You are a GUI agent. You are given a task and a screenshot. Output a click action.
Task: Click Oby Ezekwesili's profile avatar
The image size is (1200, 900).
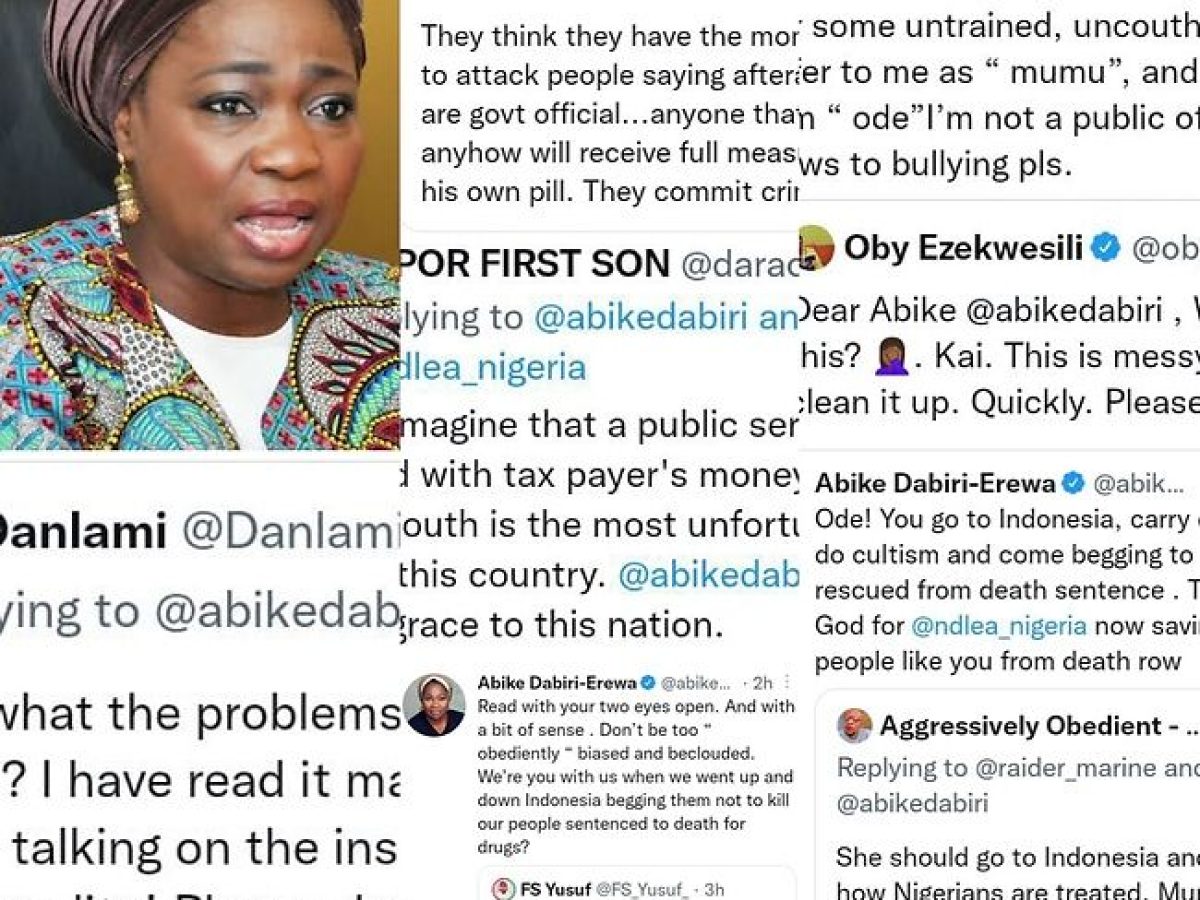tap(817, 247)
